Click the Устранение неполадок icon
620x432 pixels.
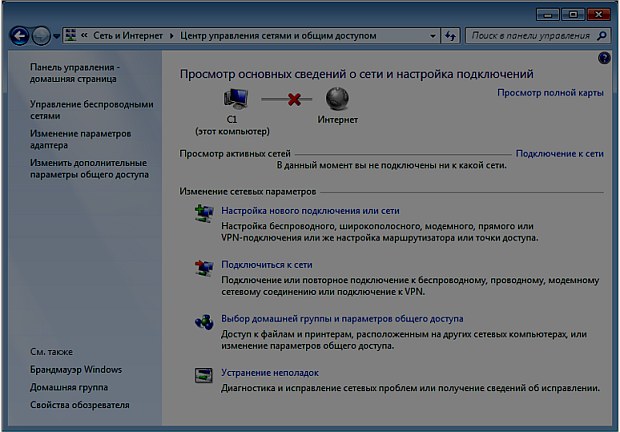click(x=204, y=374)
